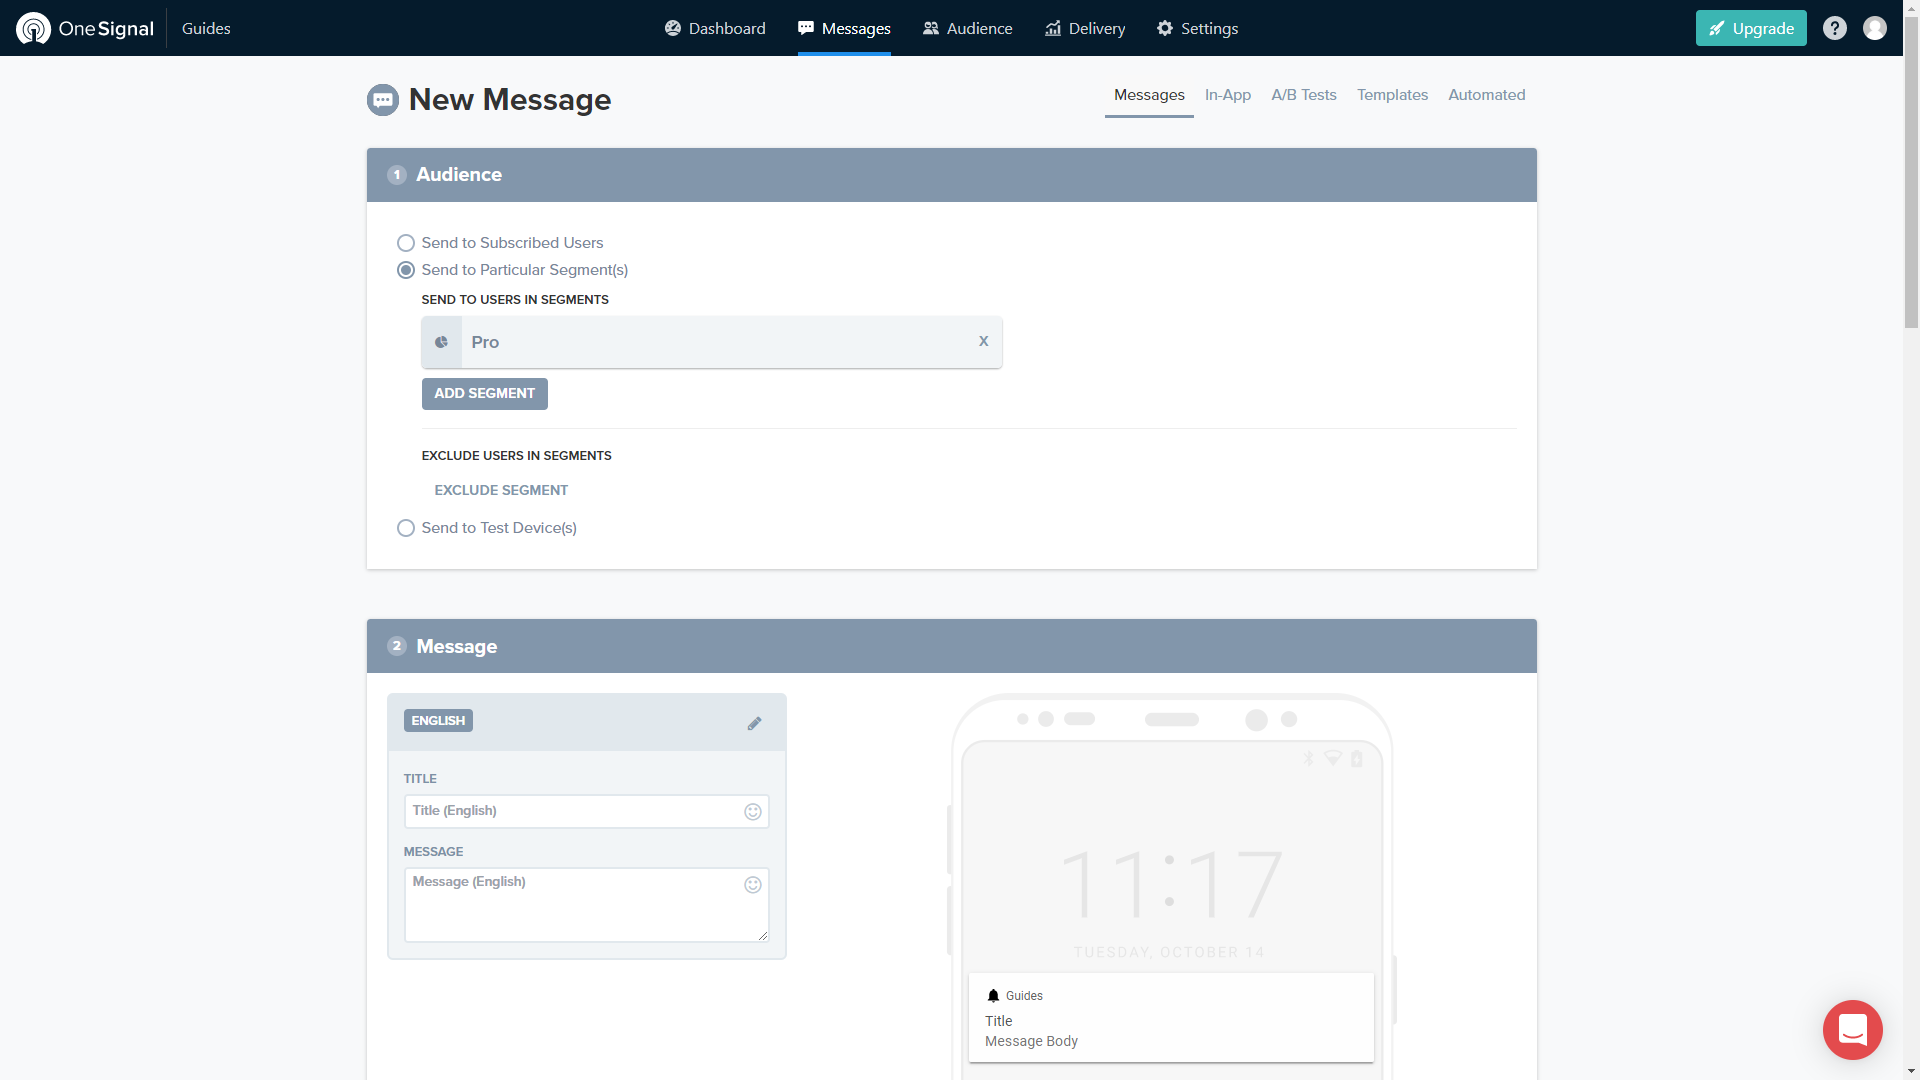
Task: Click the Audience section header
Action: (952, 175)
